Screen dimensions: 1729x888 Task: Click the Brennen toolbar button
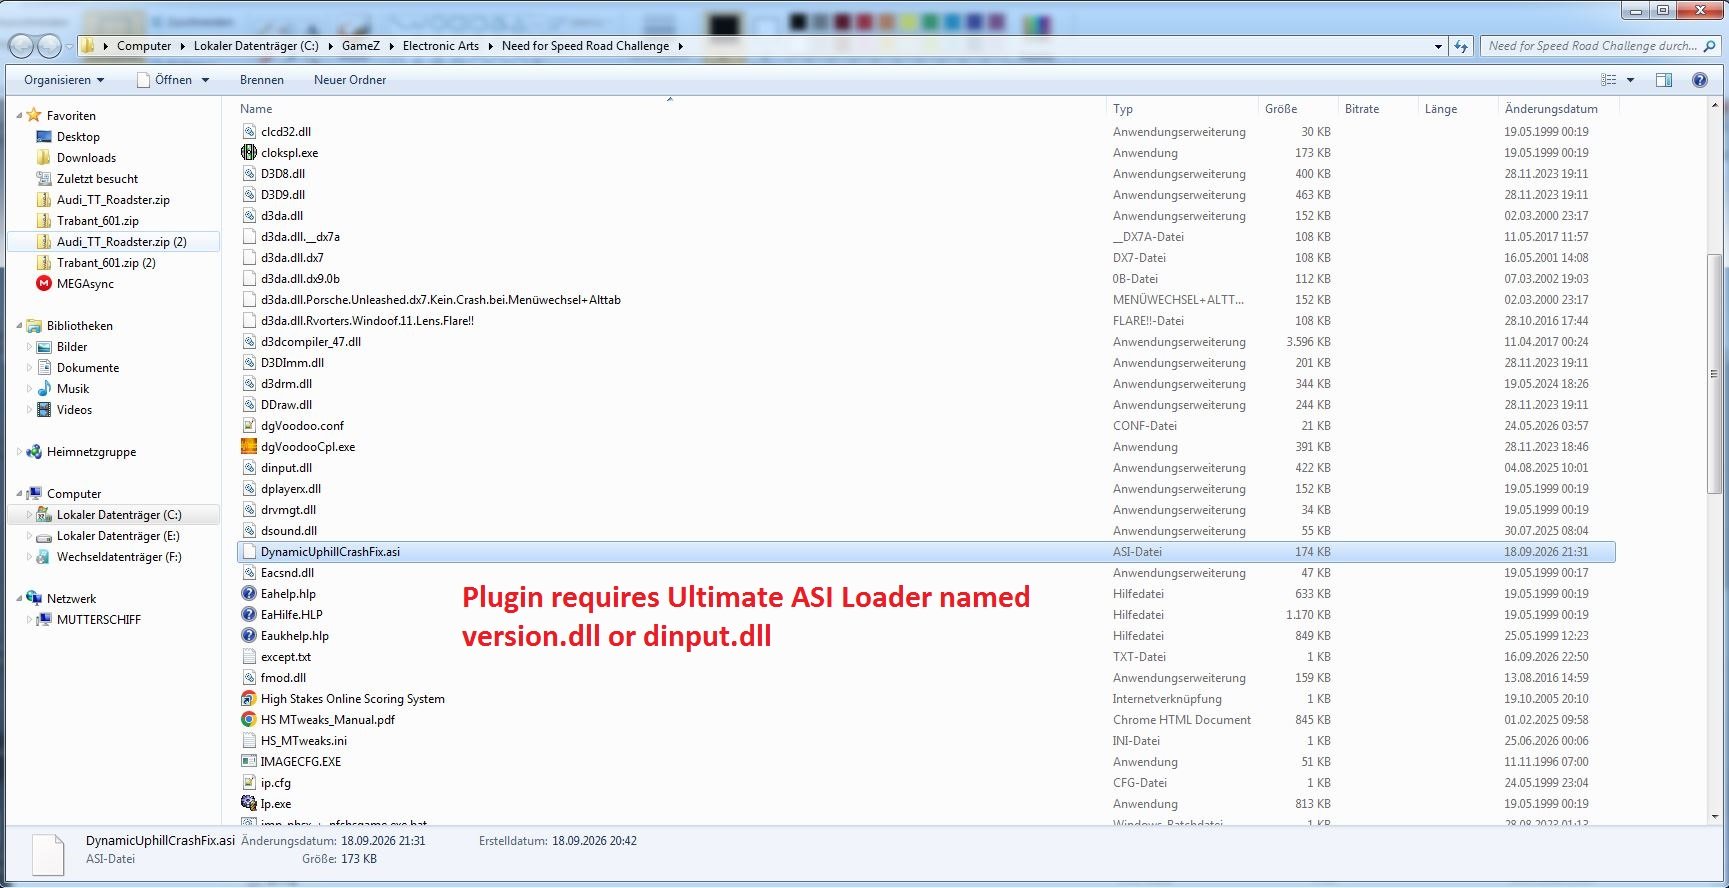click(x=262, y=80)
